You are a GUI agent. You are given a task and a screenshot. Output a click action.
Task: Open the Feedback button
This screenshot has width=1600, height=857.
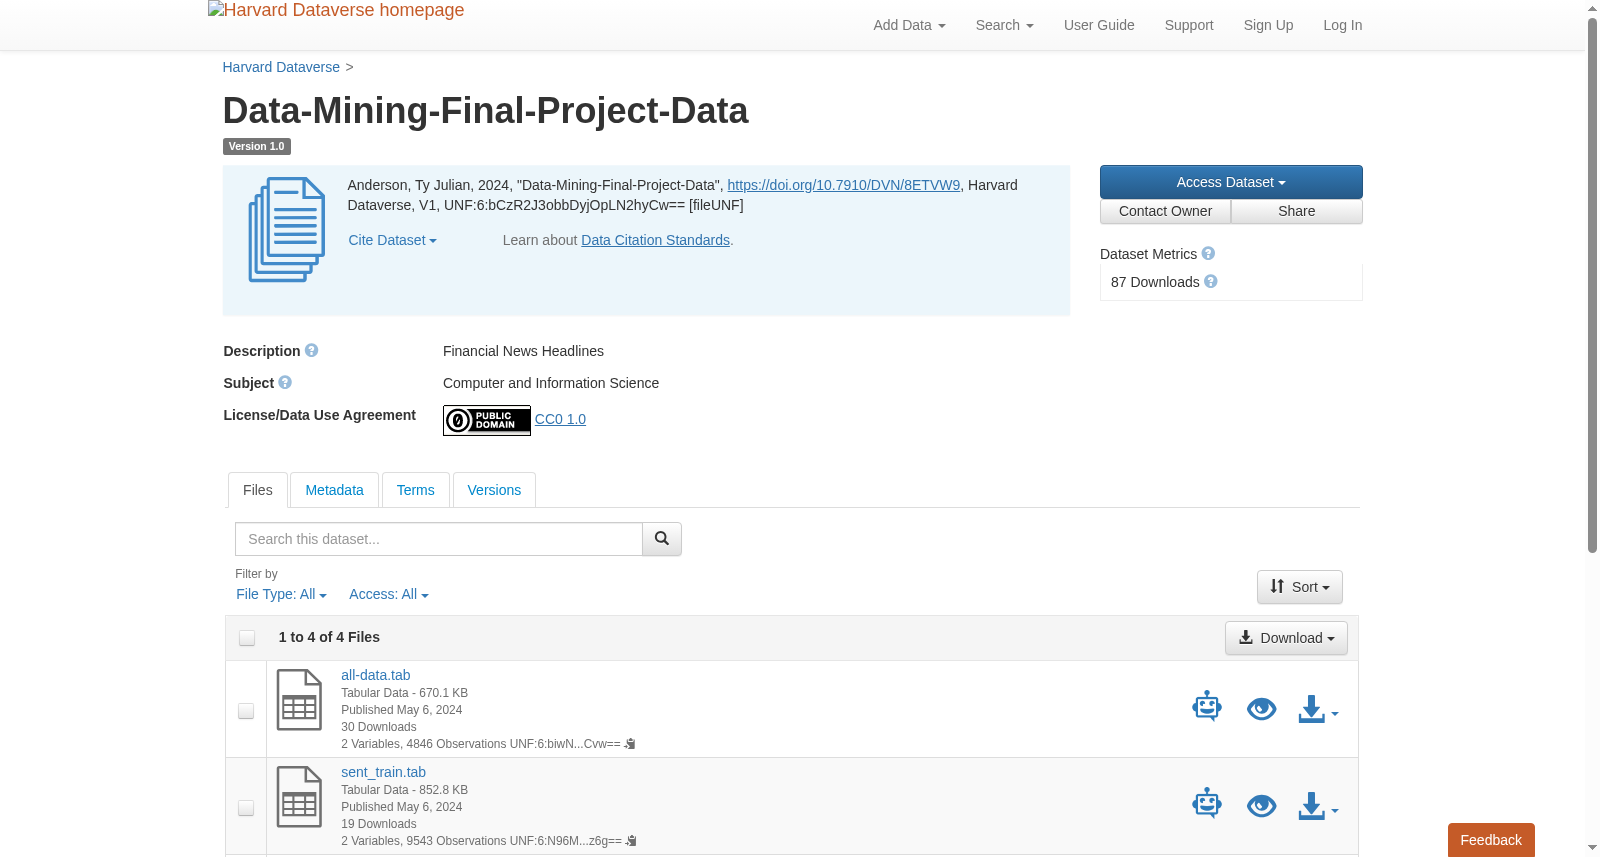coord(1491,840)
